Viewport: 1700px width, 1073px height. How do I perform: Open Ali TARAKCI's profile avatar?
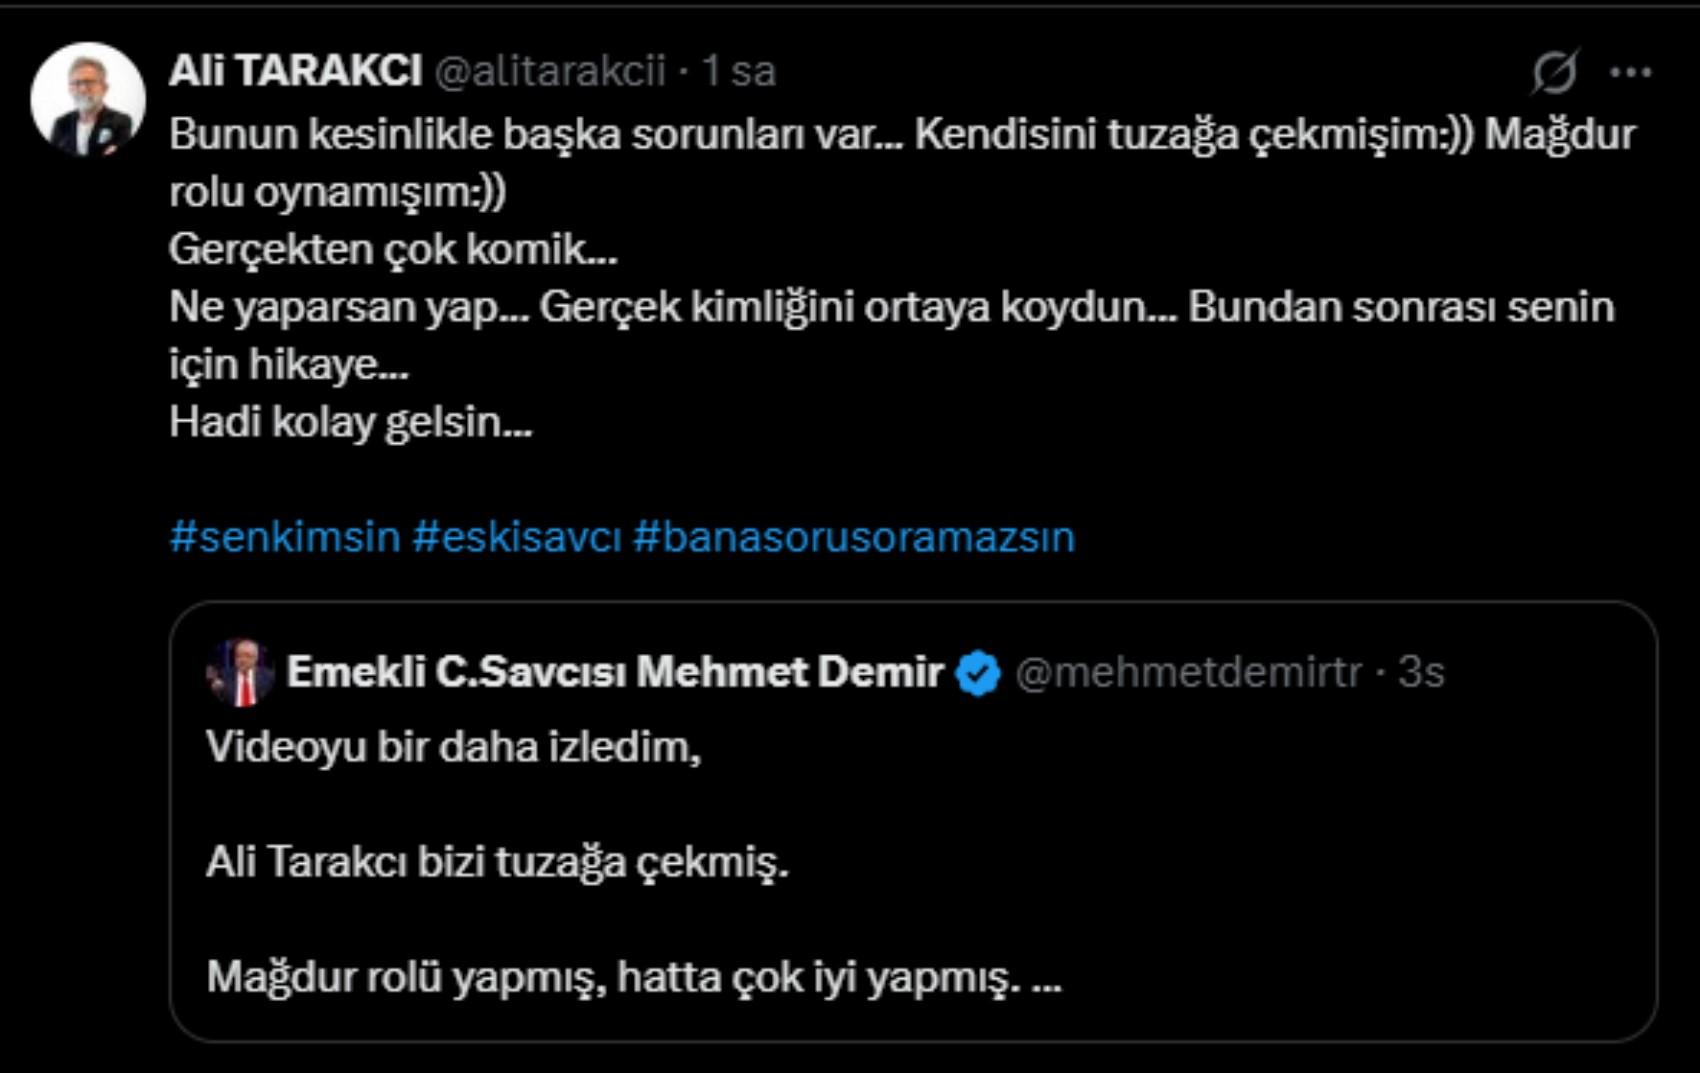(x=88, y=99)
